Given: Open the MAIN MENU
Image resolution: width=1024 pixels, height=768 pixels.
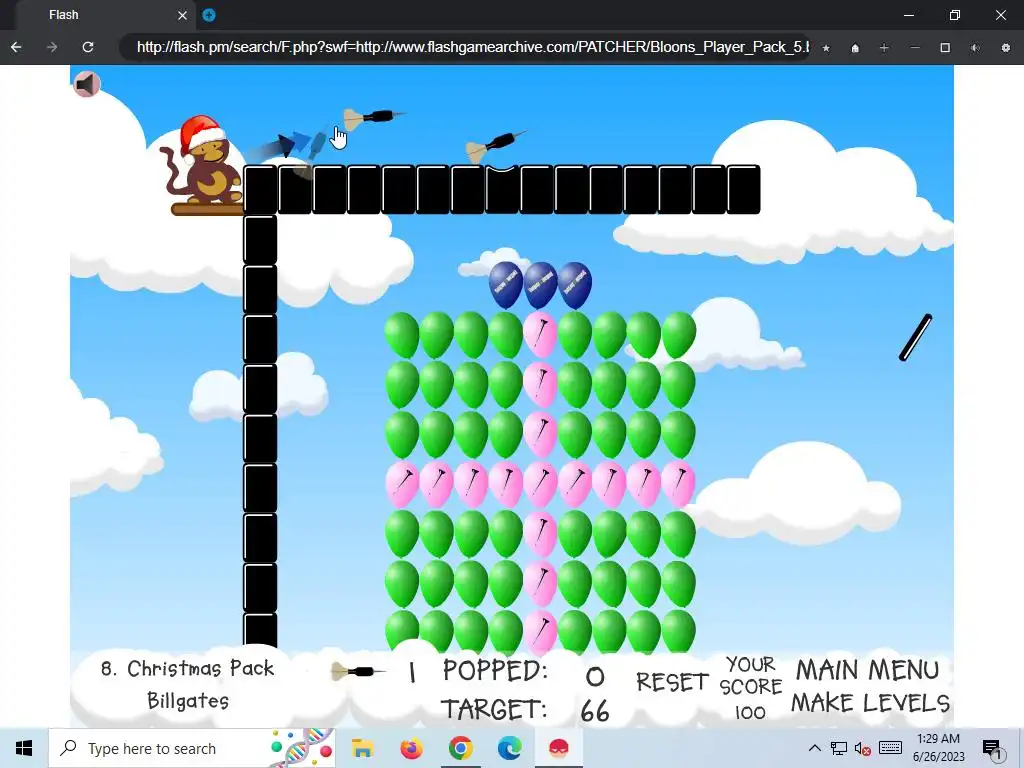Looking at the screenshot, I should pos(867,670).
